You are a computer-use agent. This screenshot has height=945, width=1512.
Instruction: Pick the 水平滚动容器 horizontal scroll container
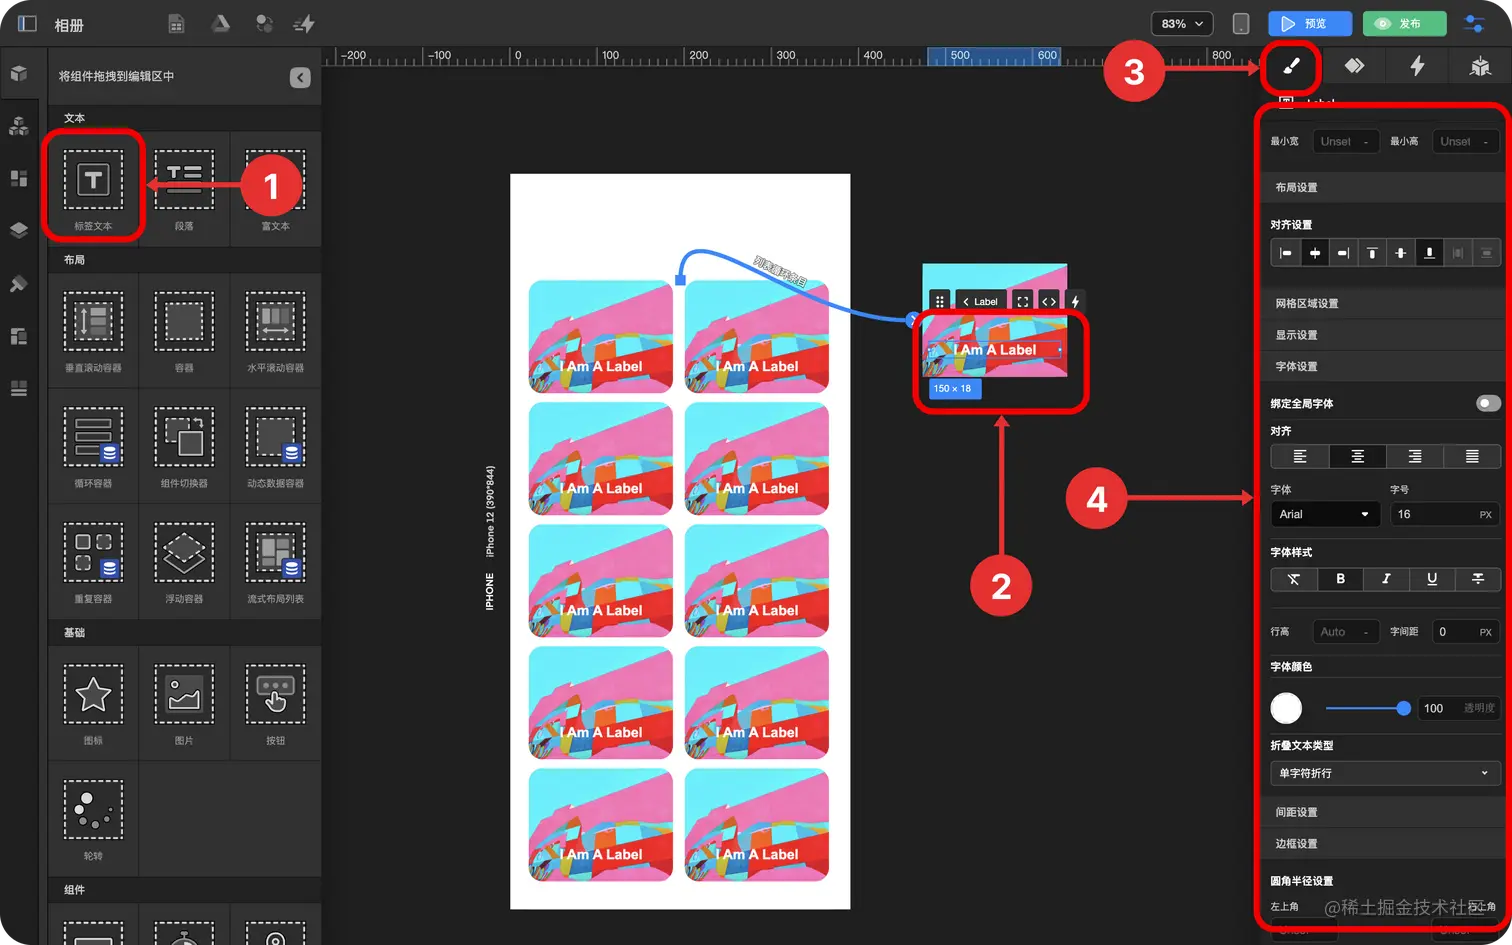(275, 331)
